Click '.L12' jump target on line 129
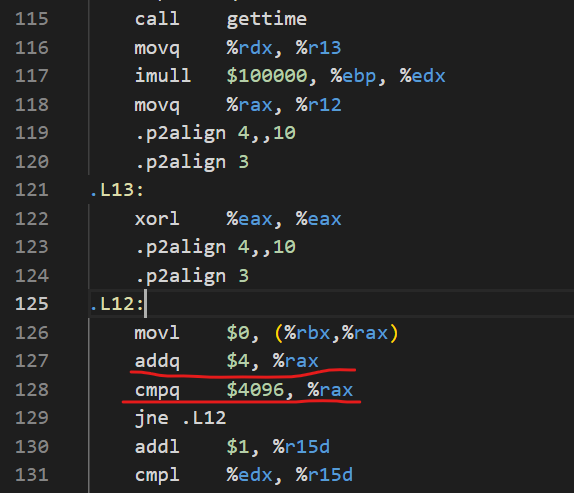574x493 pixels. click(x=204, y=418)
